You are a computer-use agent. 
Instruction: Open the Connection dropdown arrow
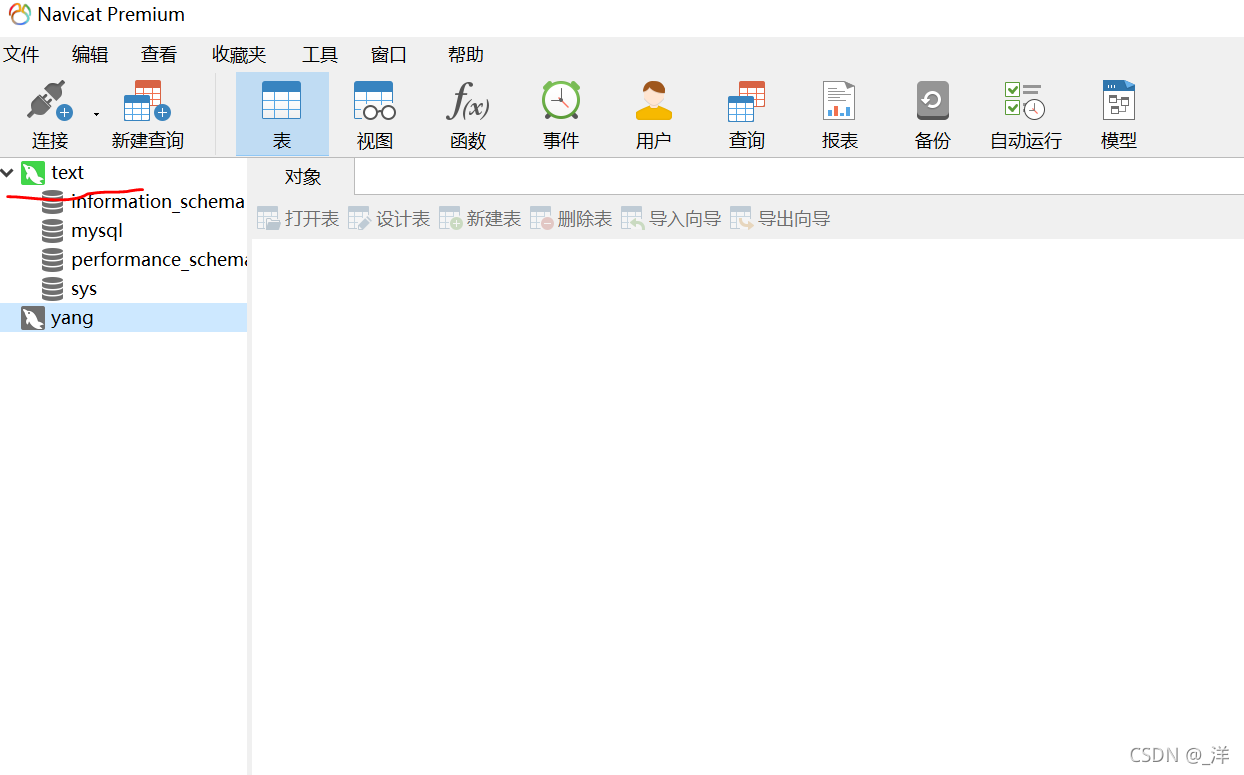pos(97,114)
